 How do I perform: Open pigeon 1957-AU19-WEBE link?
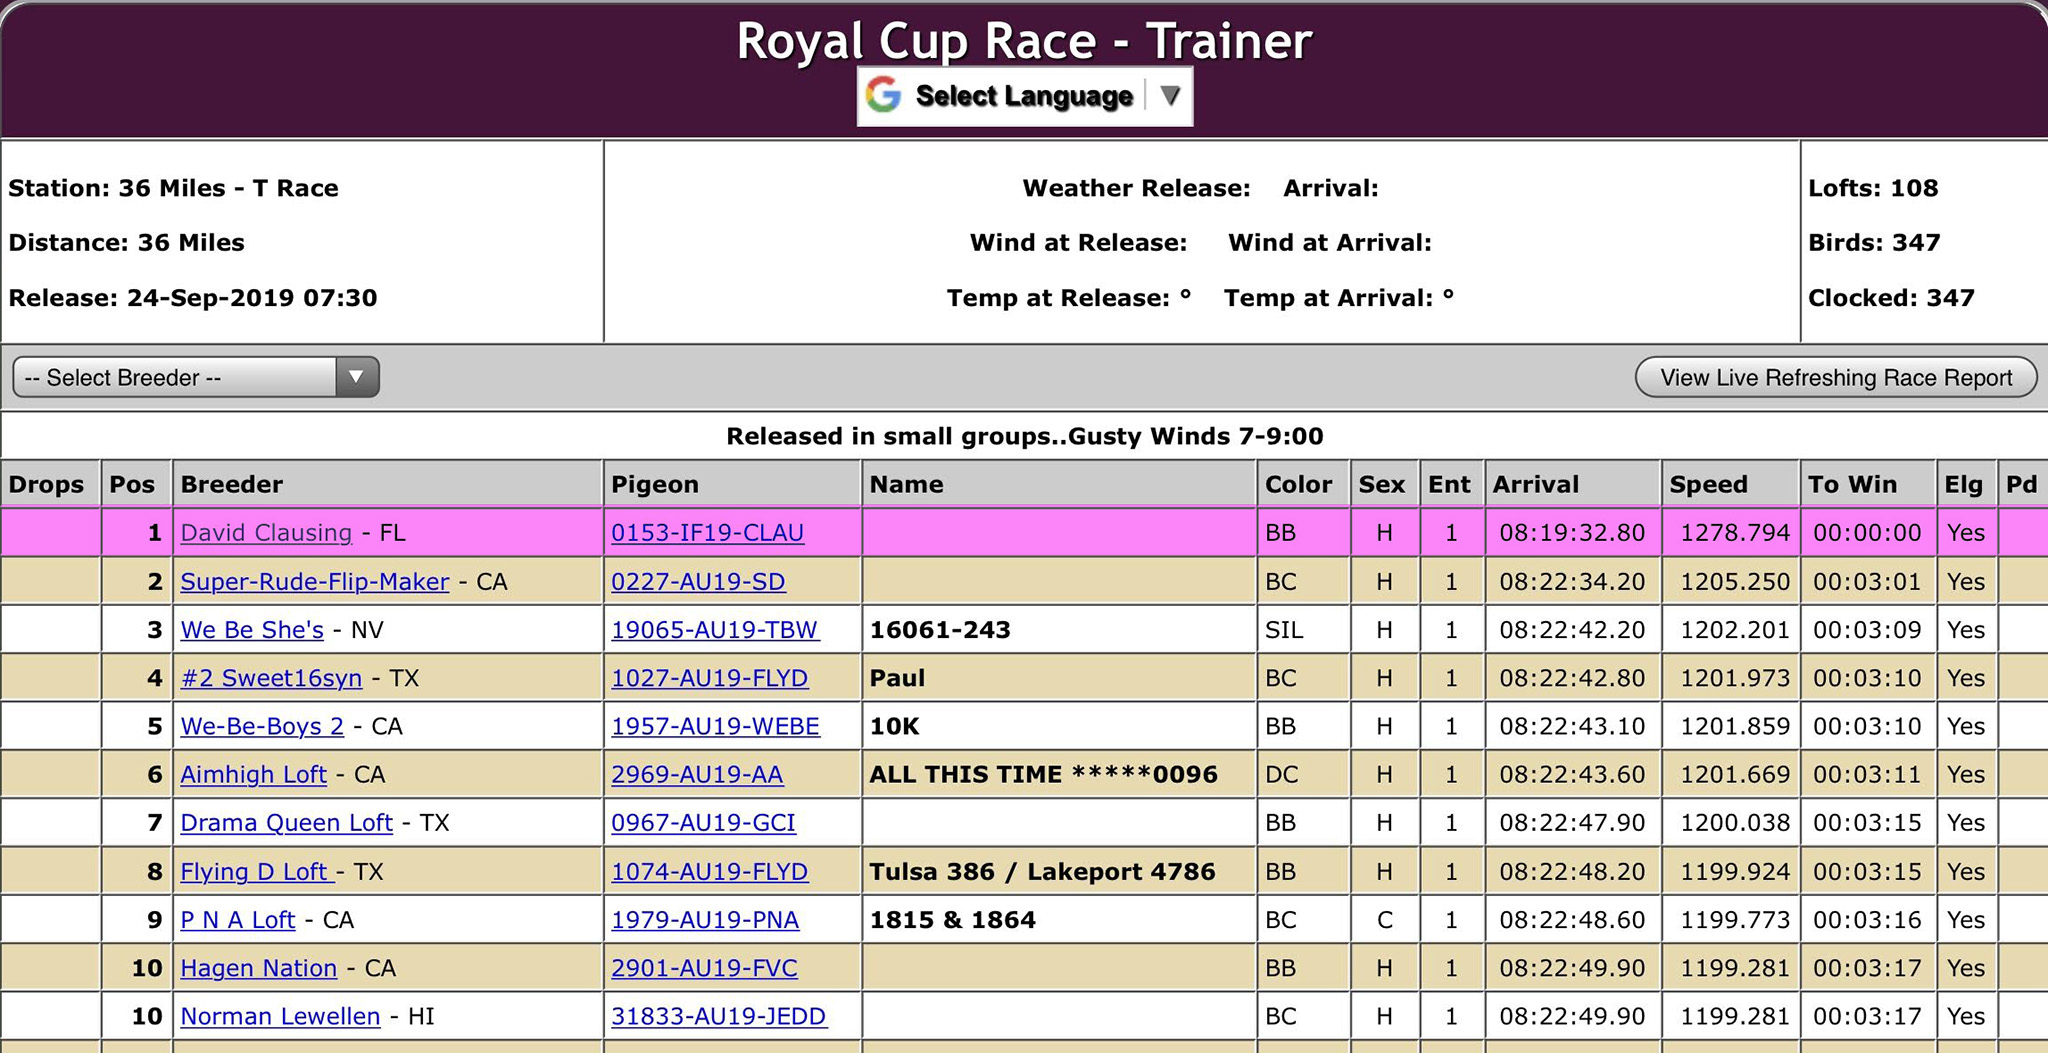[x=715, y=727]
